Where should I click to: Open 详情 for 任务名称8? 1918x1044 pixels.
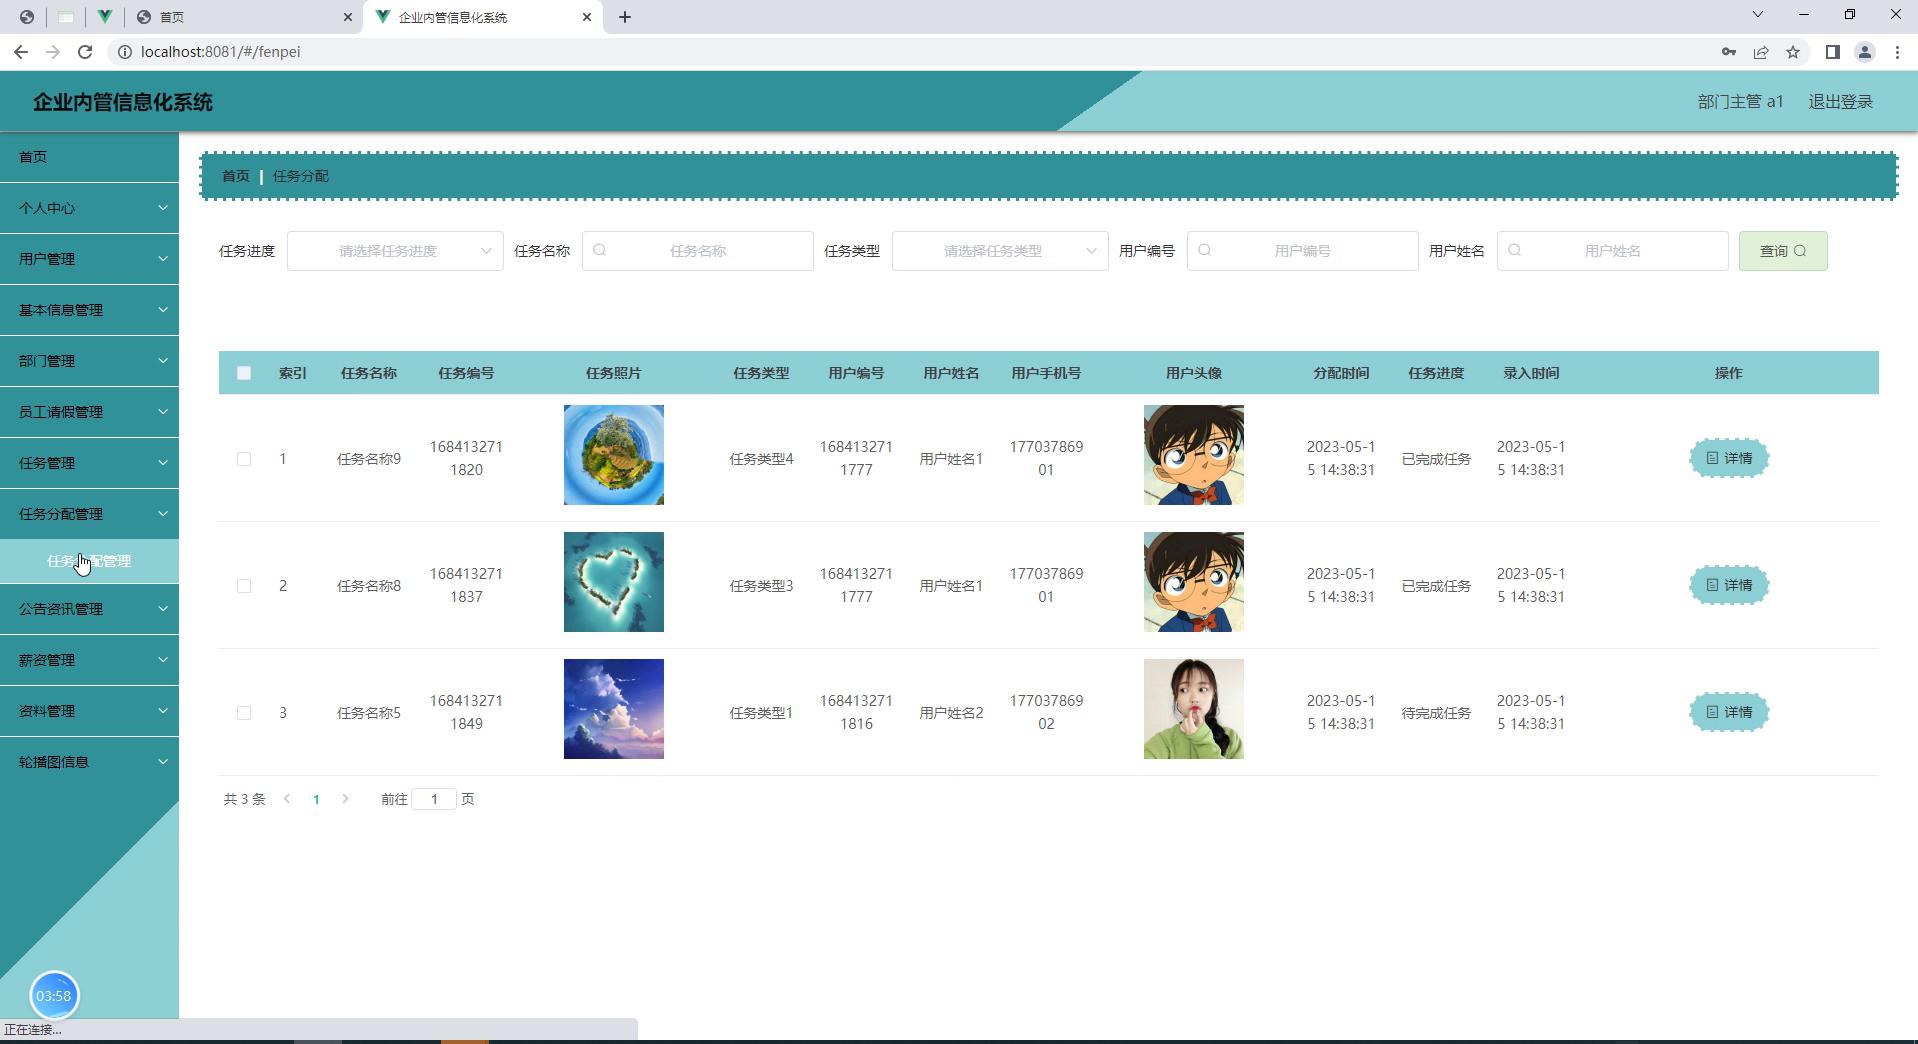pyautogui.click(x=1729, y=585)
